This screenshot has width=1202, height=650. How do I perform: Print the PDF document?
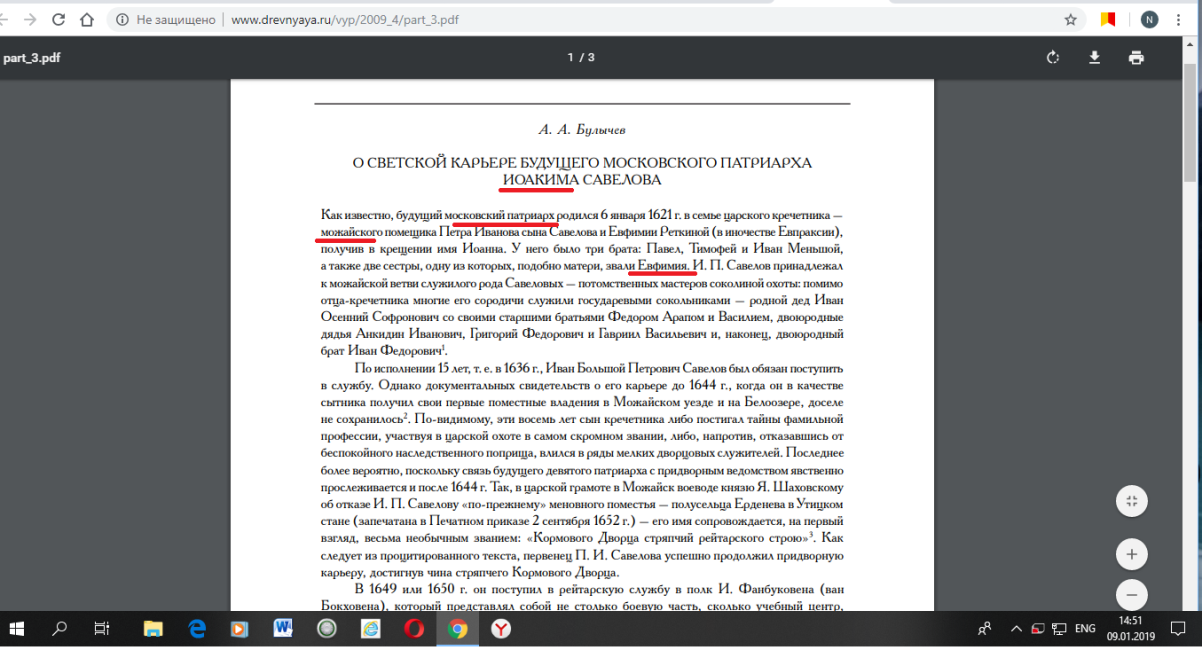tap(1136, 57)
